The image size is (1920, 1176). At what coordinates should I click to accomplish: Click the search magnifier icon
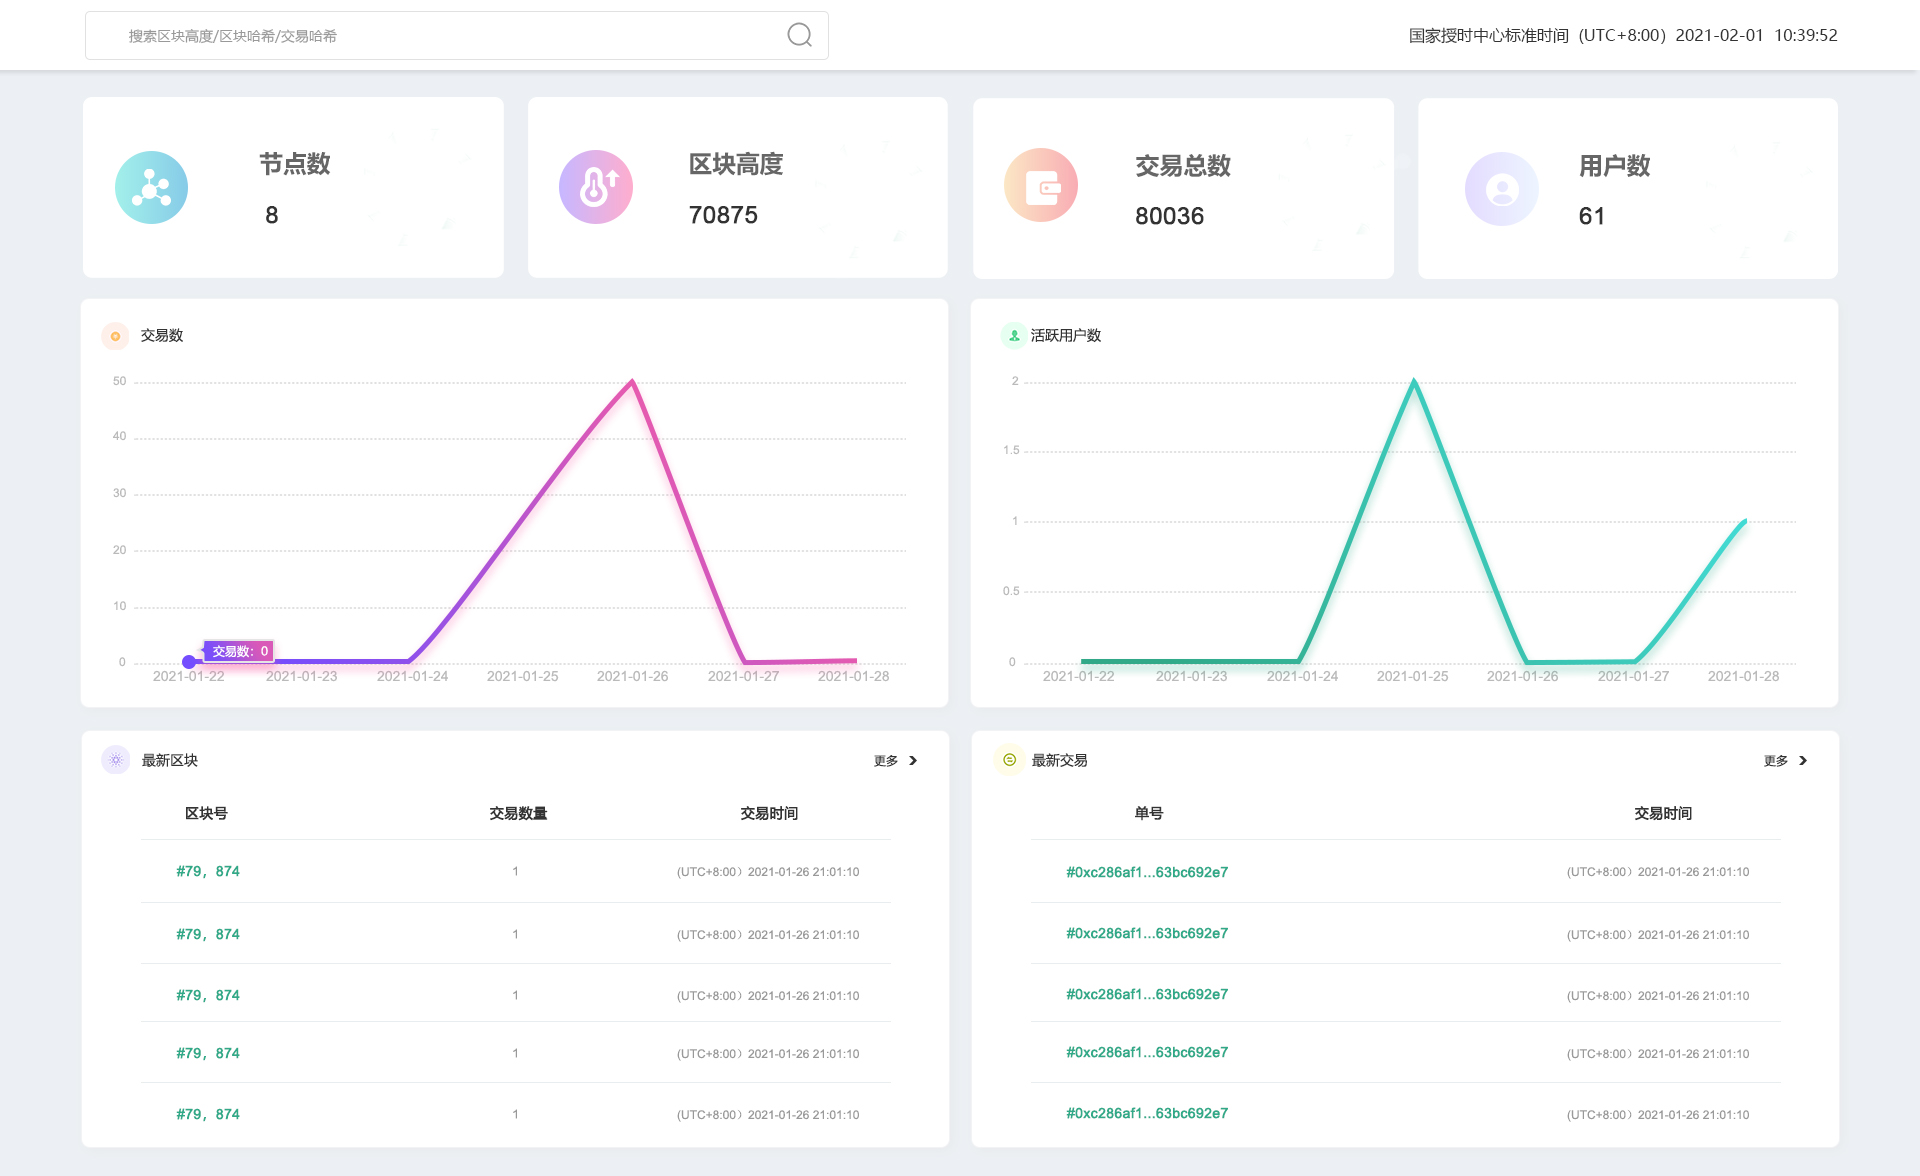pyautogui.click(x=799, y=35)
